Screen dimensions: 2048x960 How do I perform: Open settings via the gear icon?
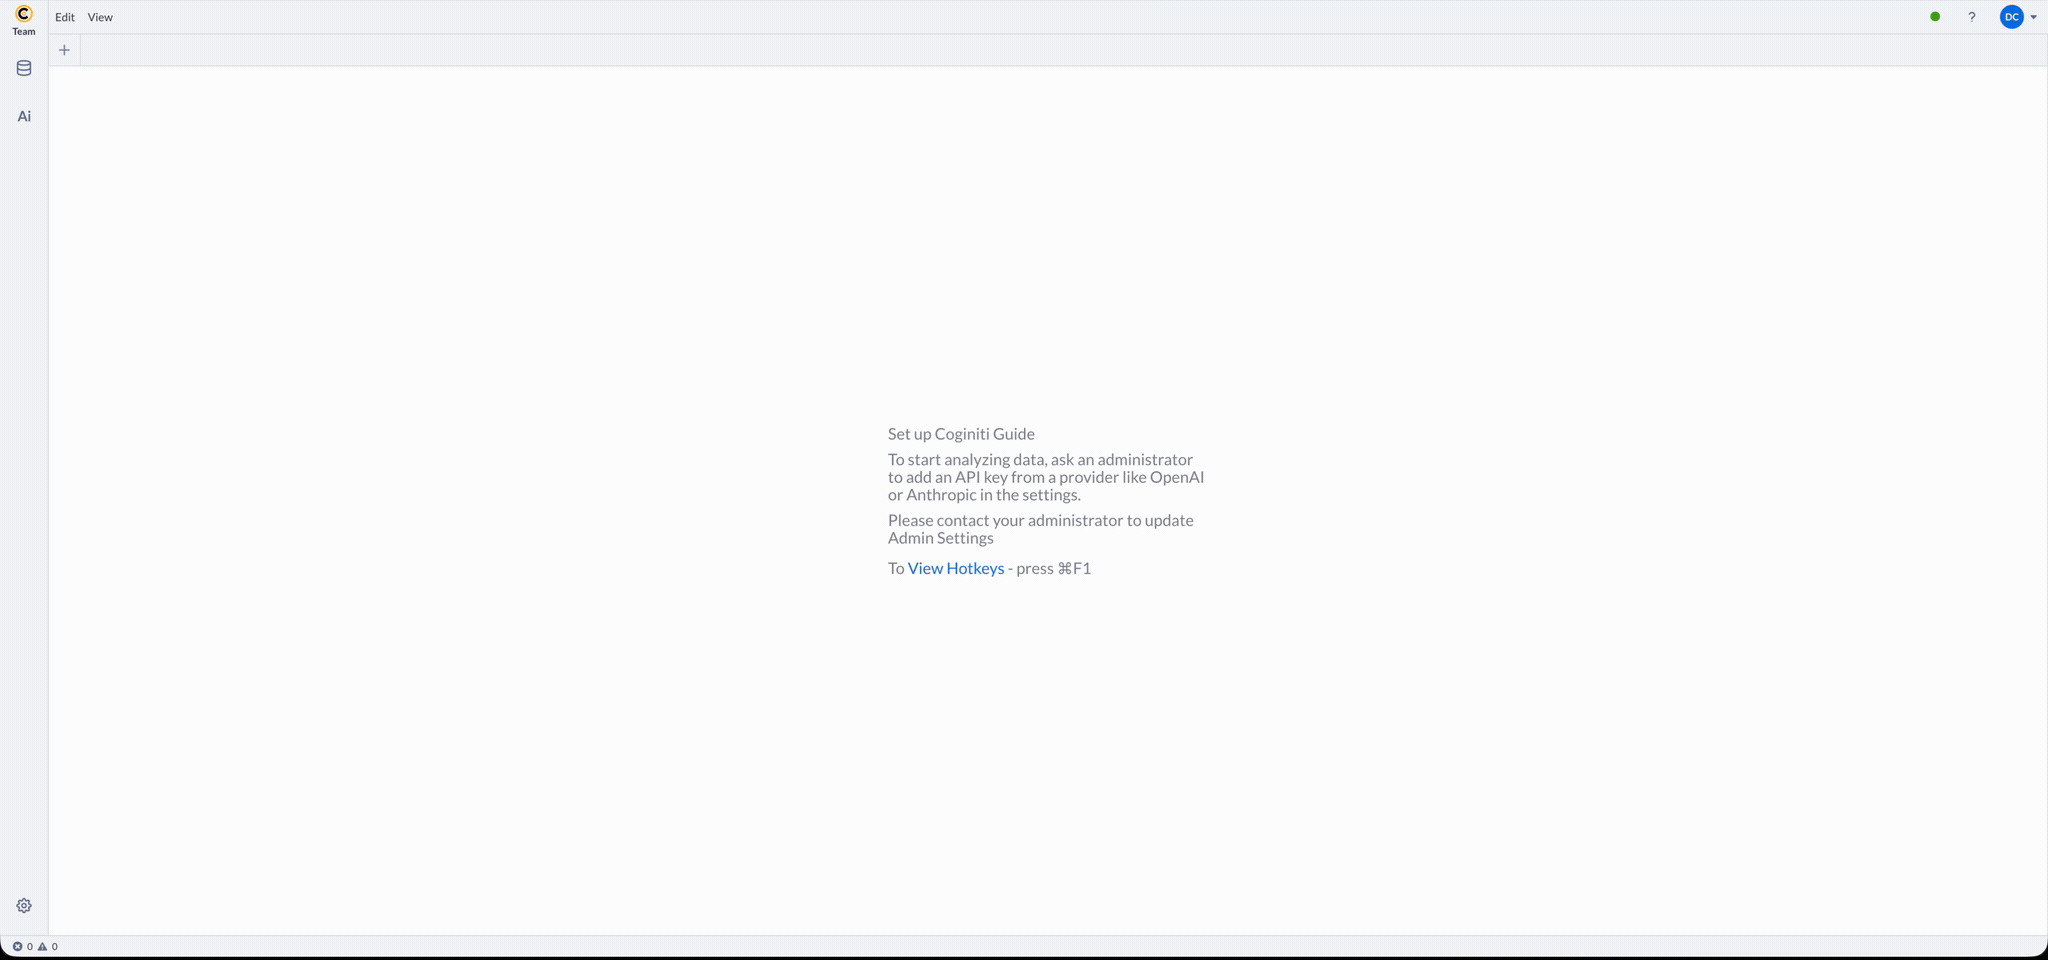coord(24,906)
